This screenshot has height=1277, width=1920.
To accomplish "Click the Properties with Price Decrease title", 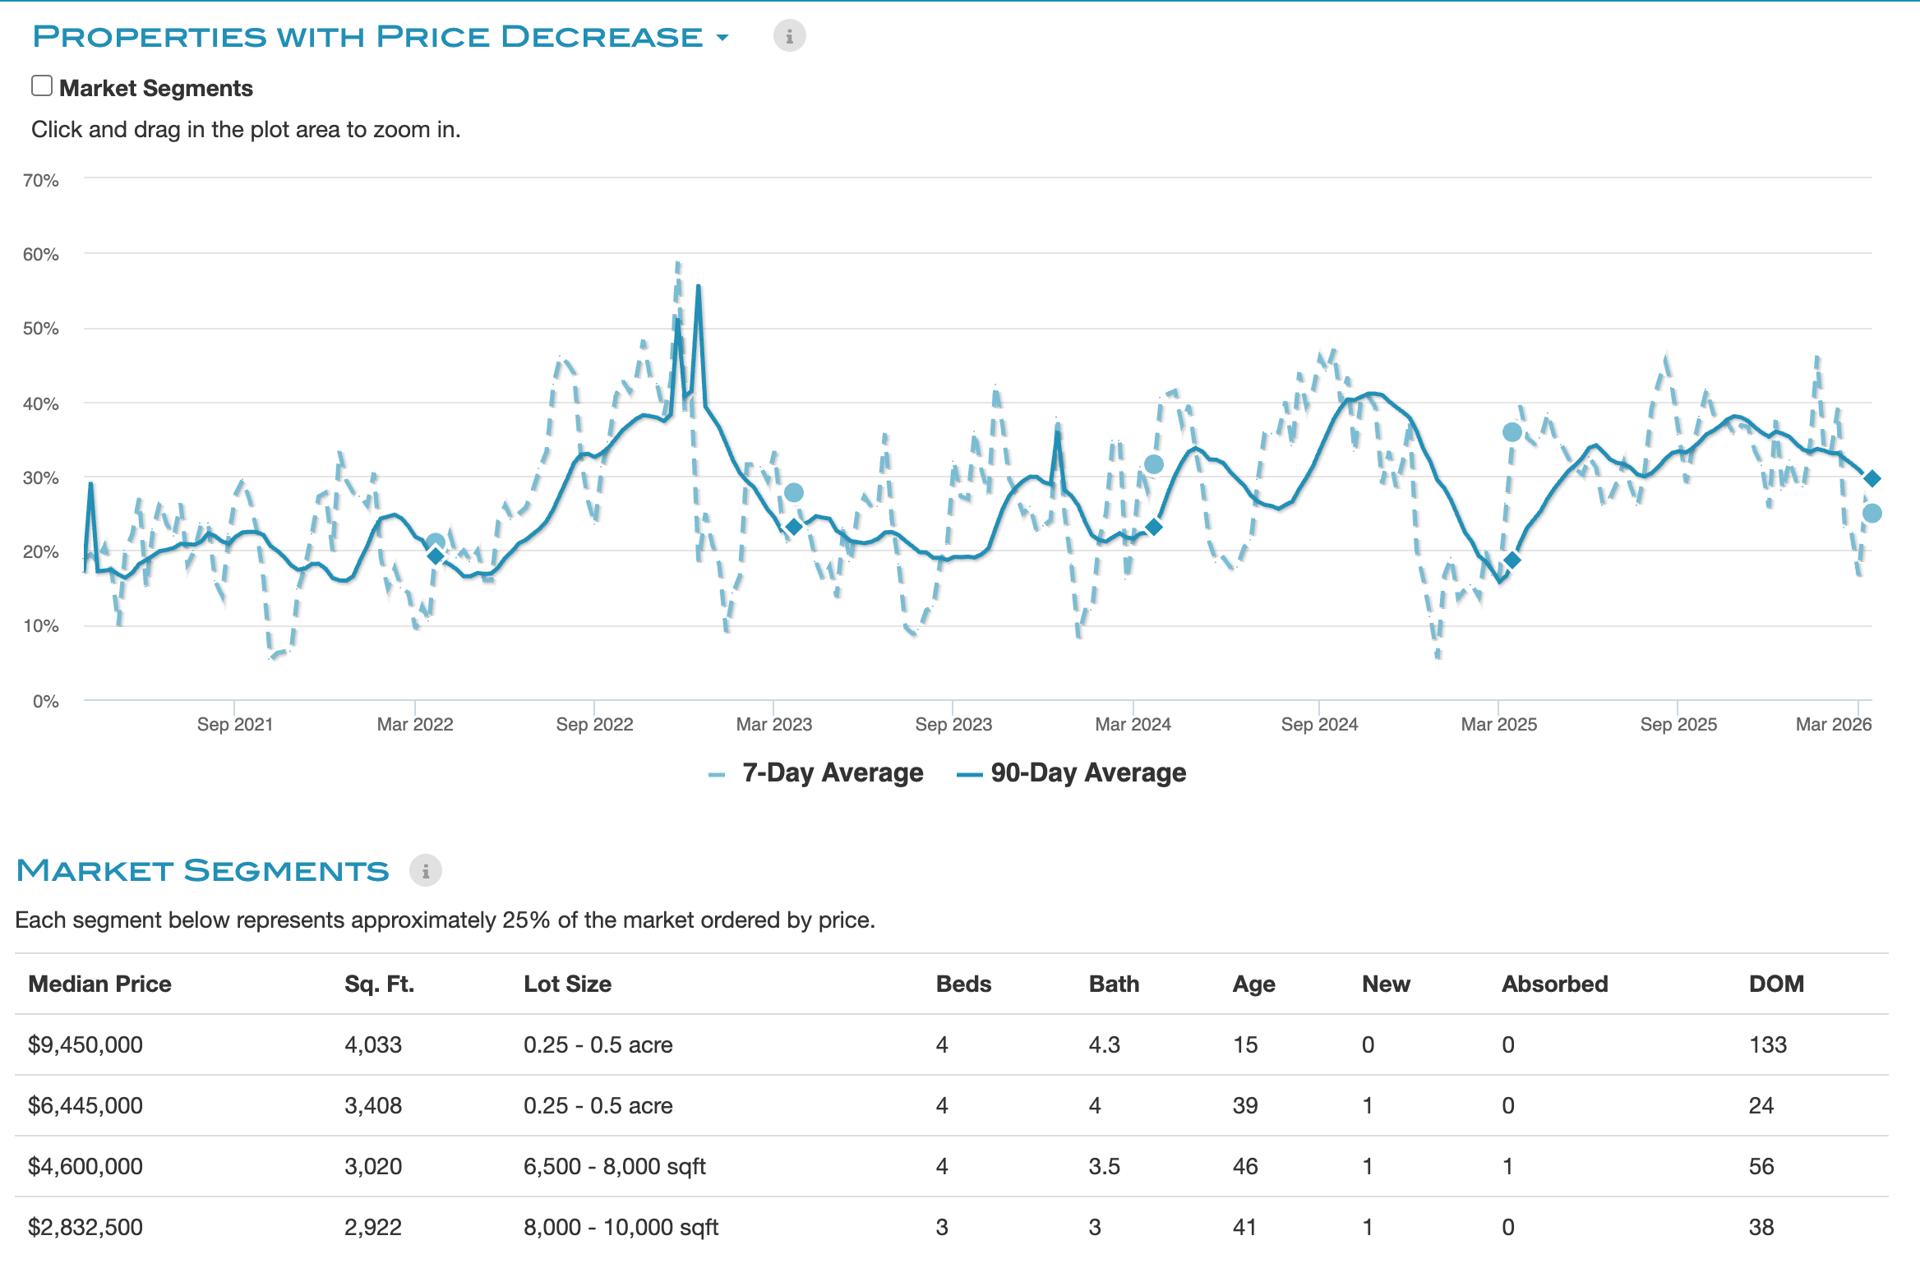I will tap(368, 37).
